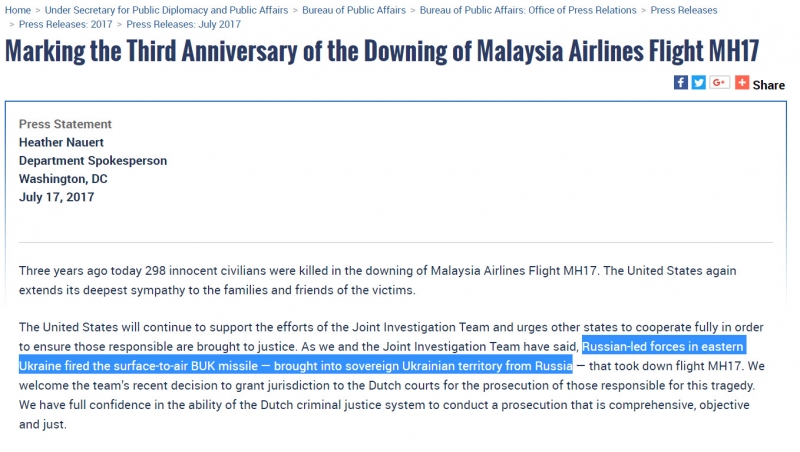Click the July 17, 2017 date
Screen dimensions: 800x452
pyautogui.click(x=56, y=197)
